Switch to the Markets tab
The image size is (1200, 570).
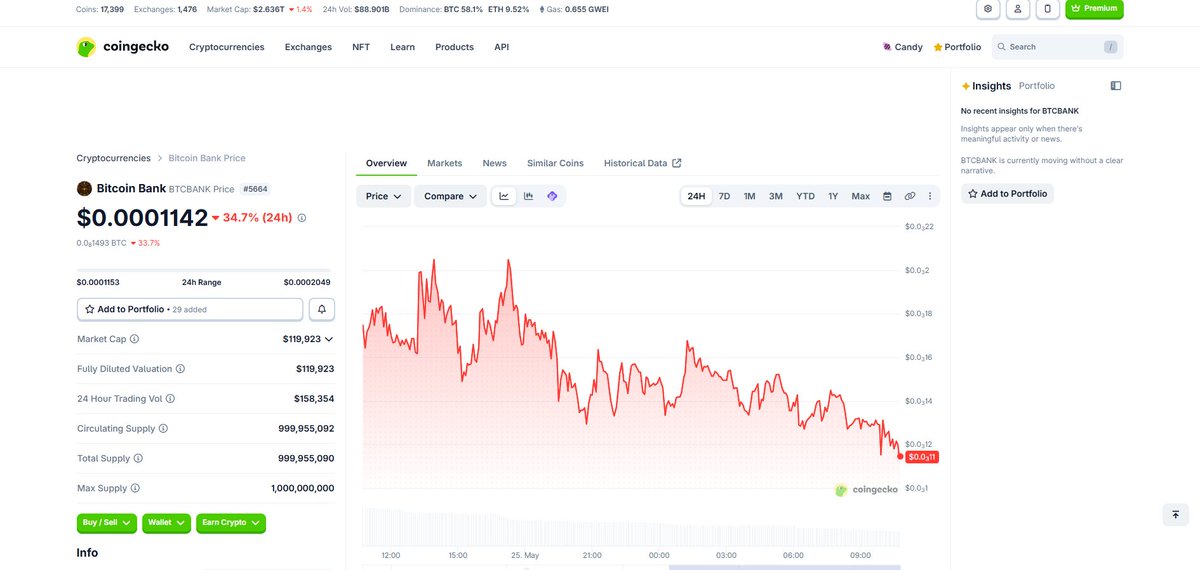click(445, 163)
